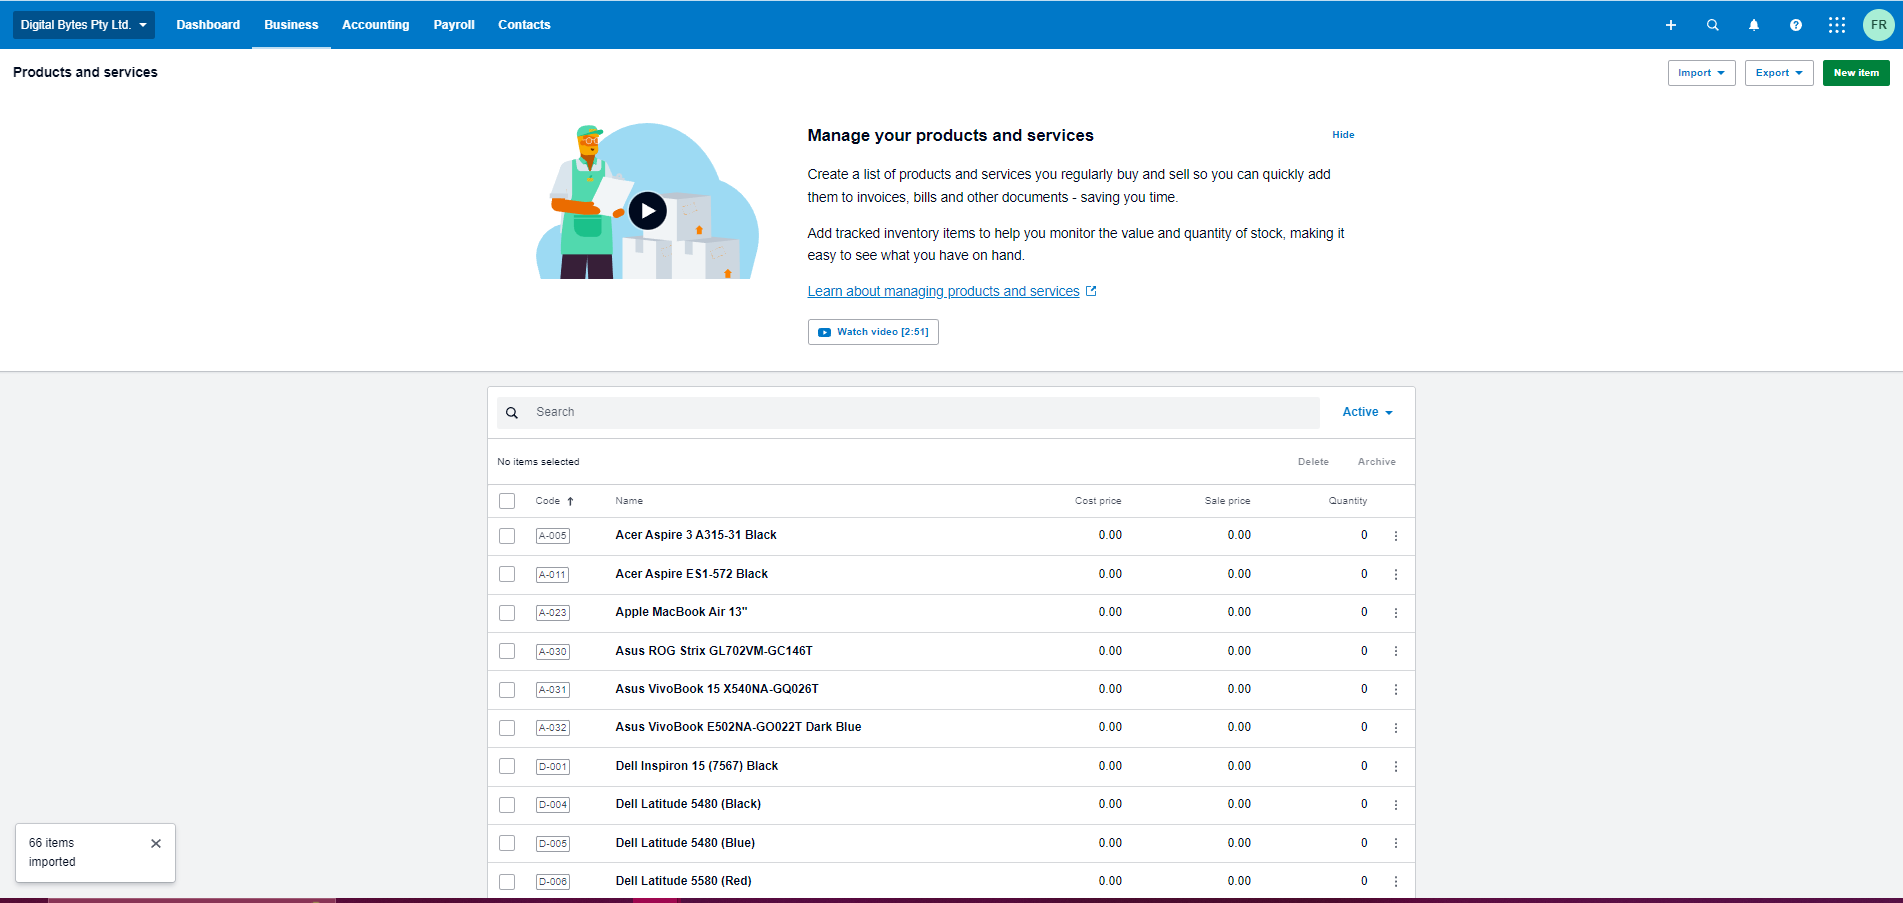1903x903 pixels.
Task: Open options menu for Dell Latitude 5480 (Black)
Action: 1396,805
